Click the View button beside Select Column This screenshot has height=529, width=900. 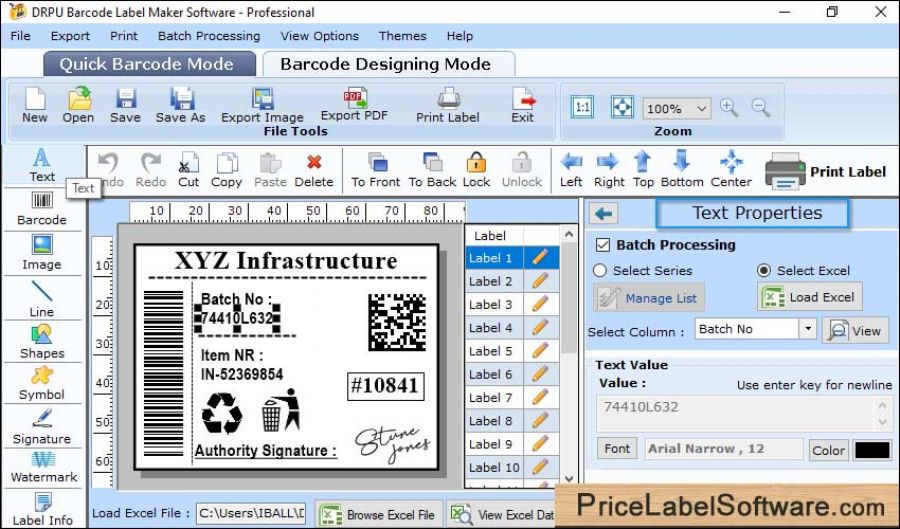(x=855, y=330)
